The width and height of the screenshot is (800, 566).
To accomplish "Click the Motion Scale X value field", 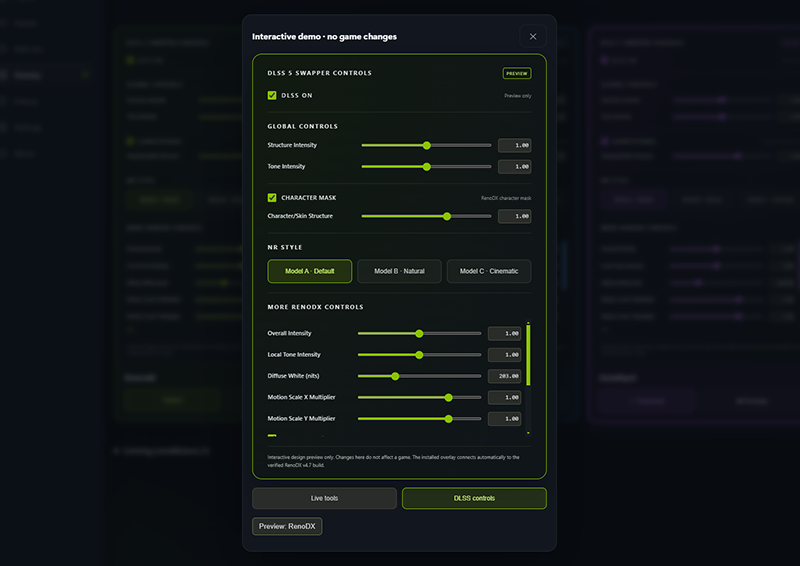I will pyautogui.click(x=505, y=398).
